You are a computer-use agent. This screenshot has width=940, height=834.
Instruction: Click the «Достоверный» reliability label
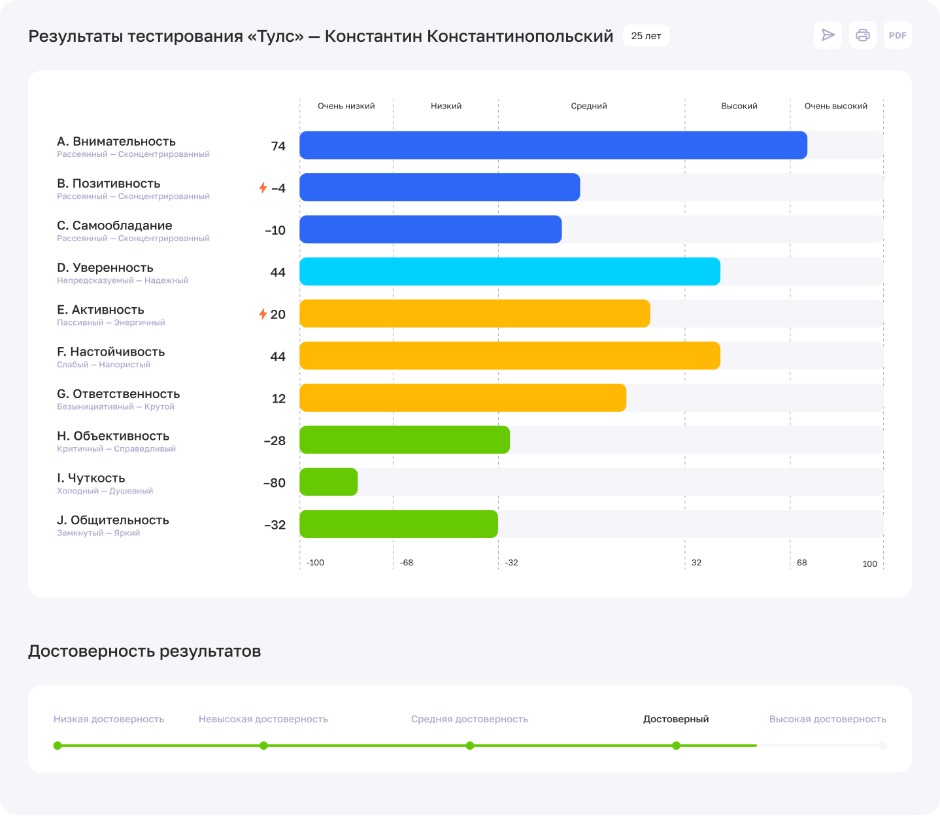pos(676,719)
